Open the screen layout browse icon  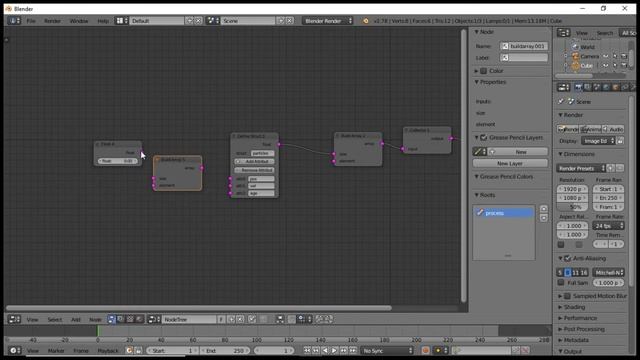pyautogui.click(x=122, y=20)
